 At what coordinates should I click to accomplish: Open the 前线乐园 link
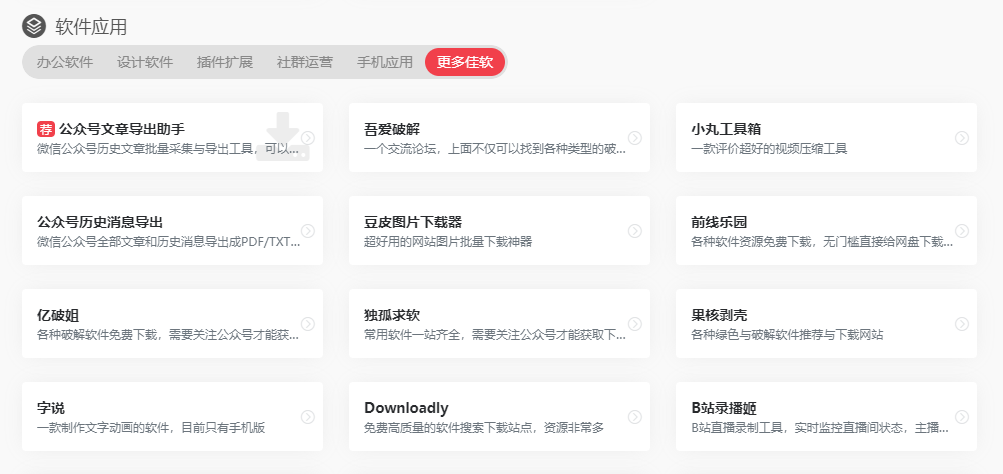719,223
